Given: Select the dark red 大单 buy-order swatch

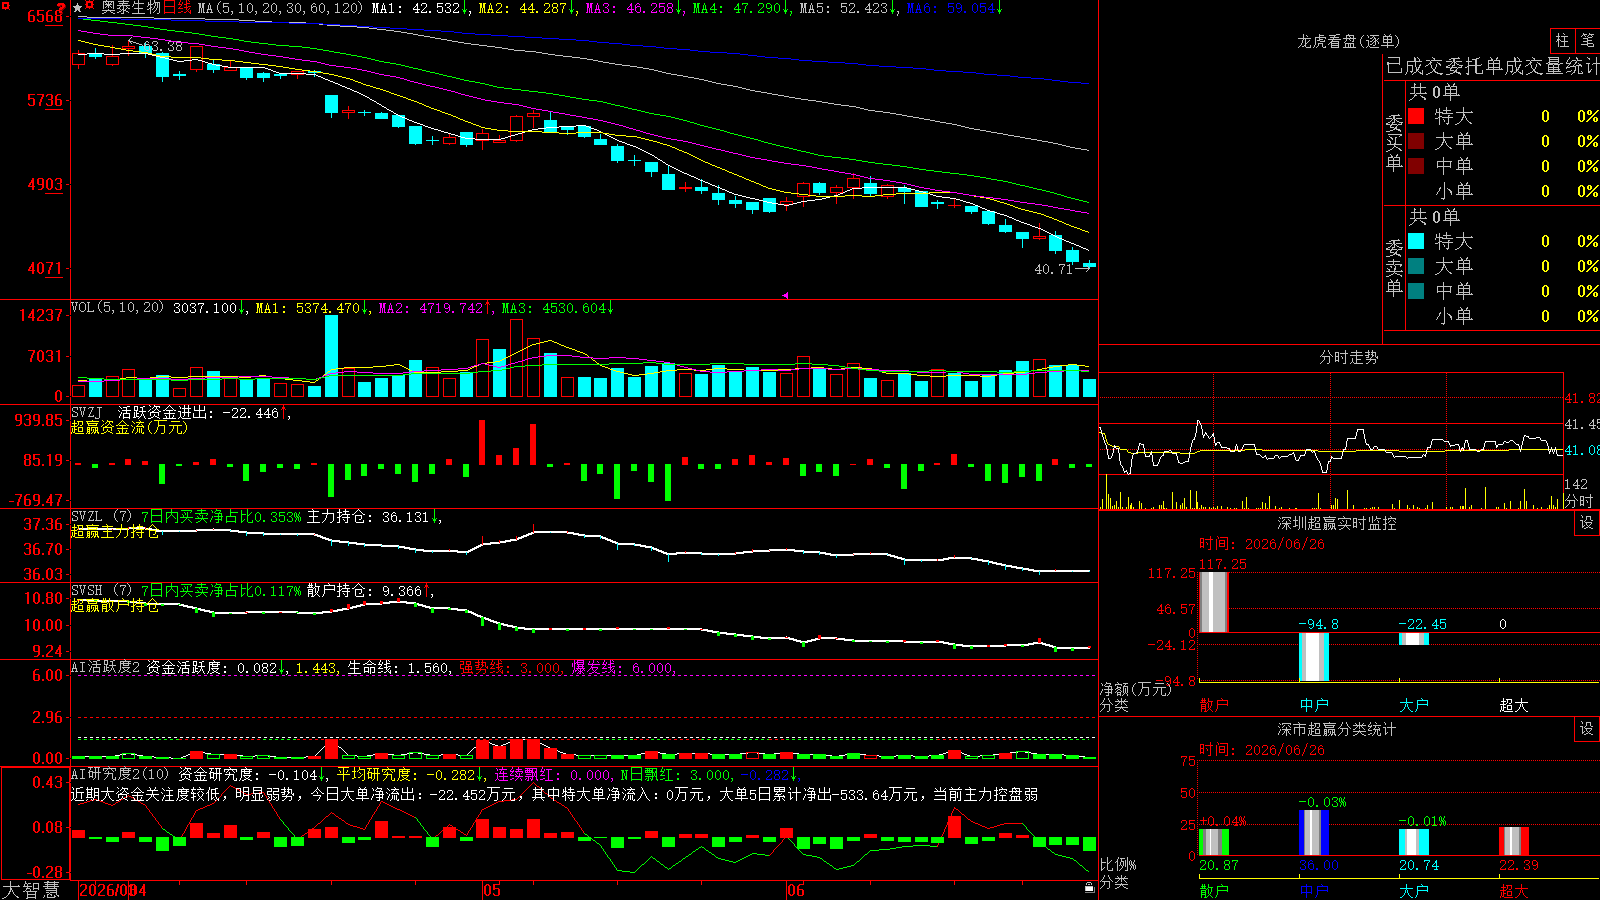Looking at the screenshot, I should pyautogui.click(x=1416, y=141).
